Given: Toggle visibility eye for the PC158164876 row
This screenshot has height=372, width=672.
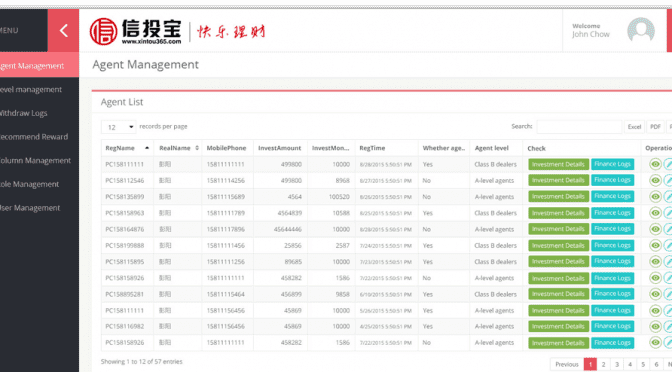Looking at the screenshot, I should [x=655, y=229].
